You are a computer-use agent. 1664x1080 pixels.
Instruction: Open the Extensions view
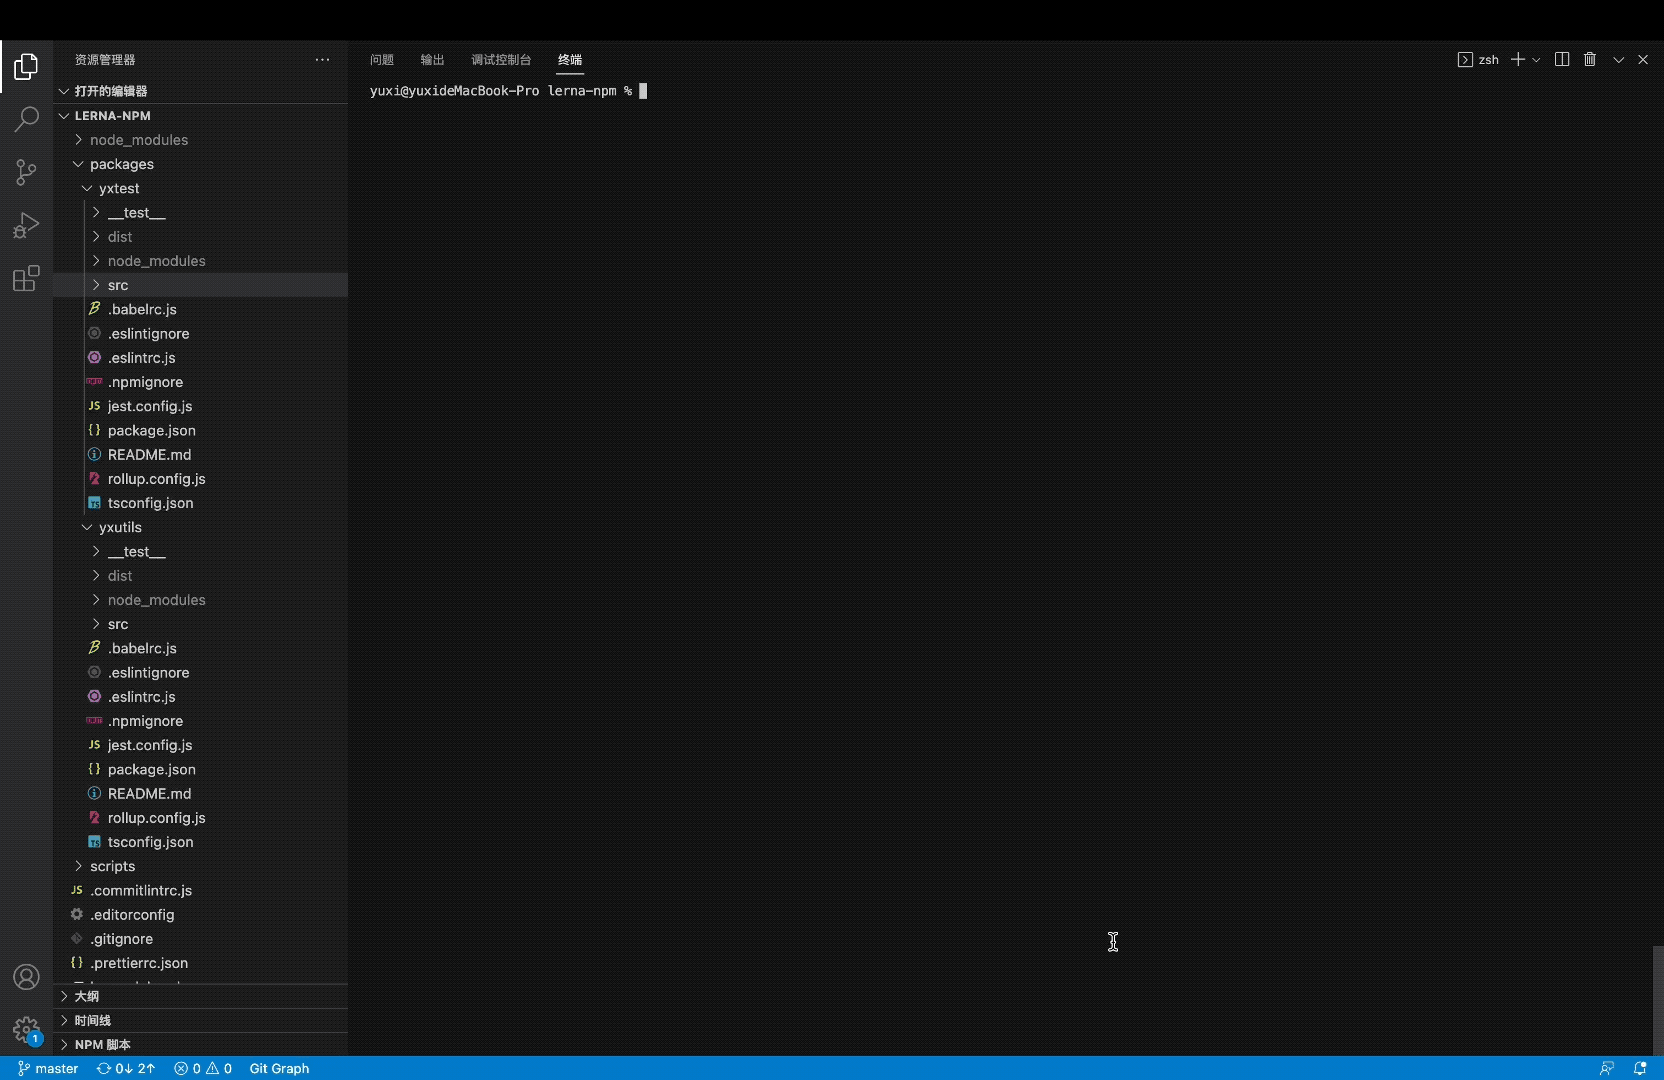[25, 279]
